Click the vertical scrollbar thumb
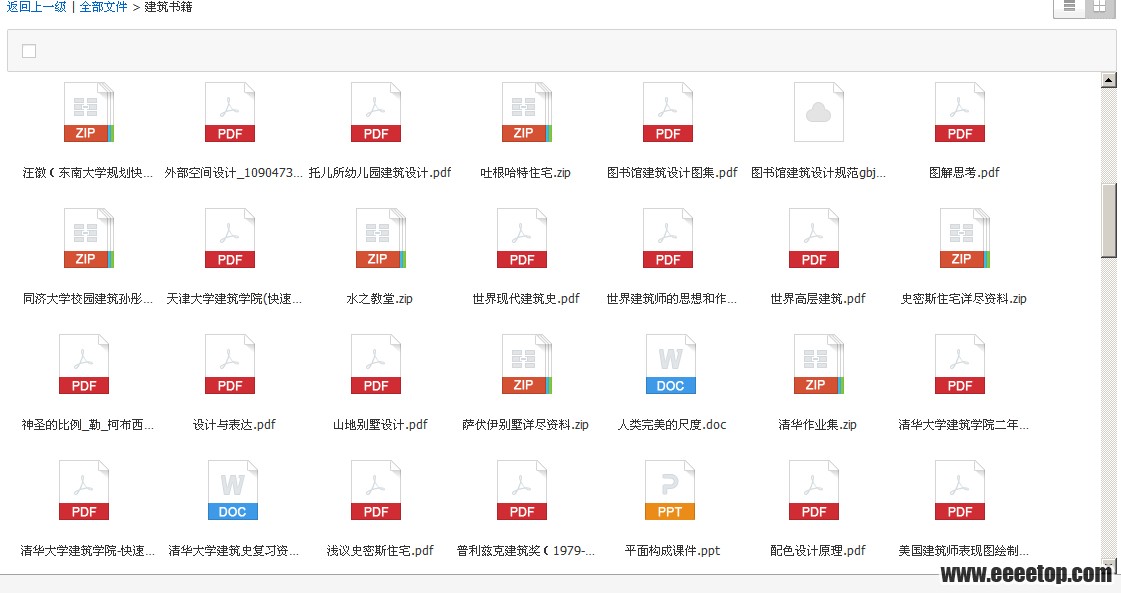The image size is (1121, 593). click(x=1108, y=220)
